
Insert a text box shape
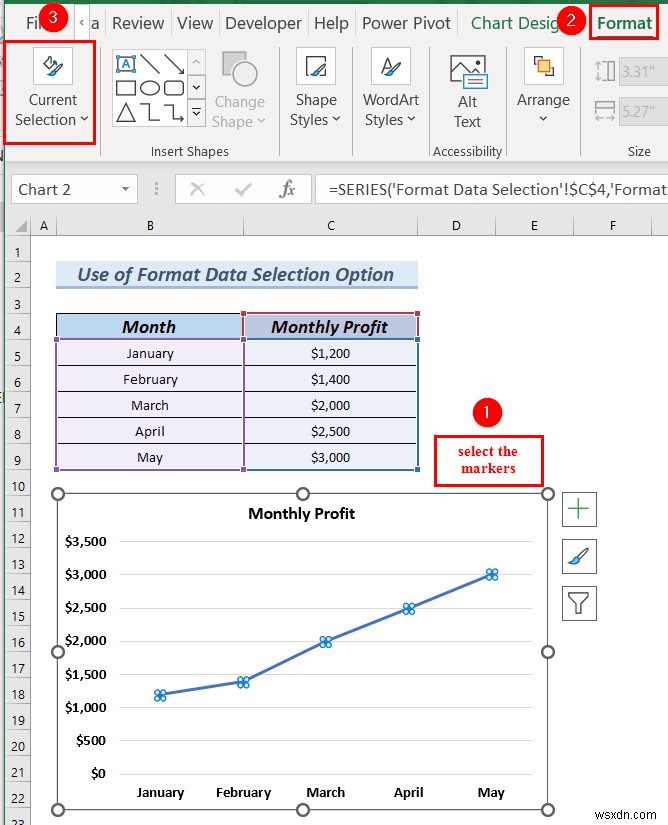click(125, 64)
